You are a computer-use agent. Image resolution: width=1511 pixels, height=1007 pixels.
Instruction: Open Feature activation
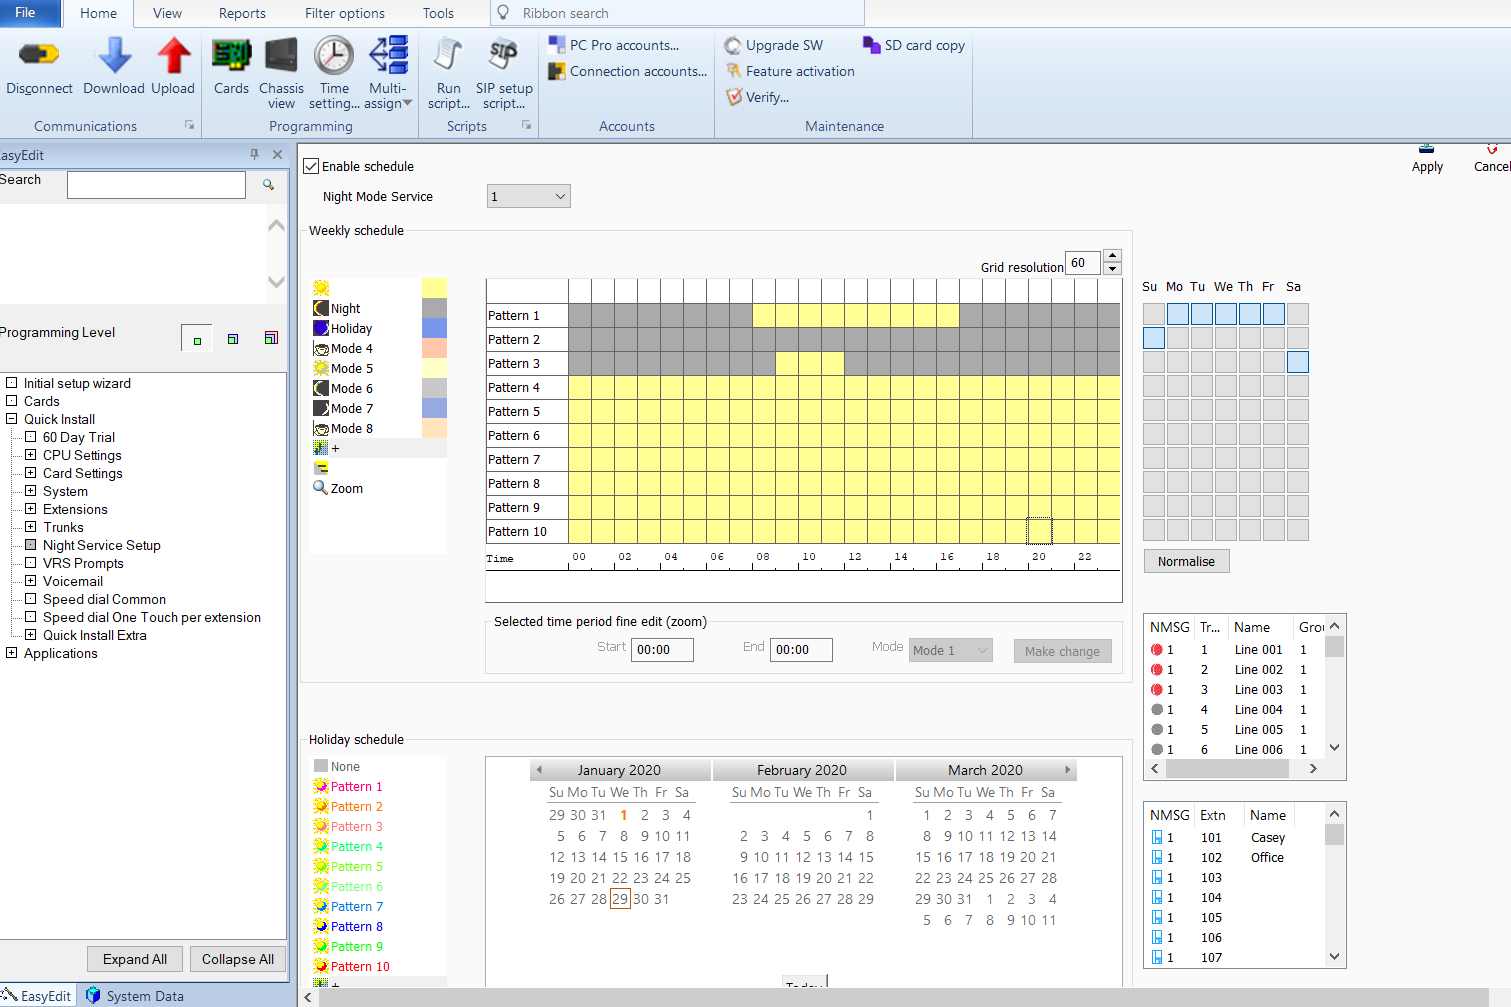pos(790,71)
